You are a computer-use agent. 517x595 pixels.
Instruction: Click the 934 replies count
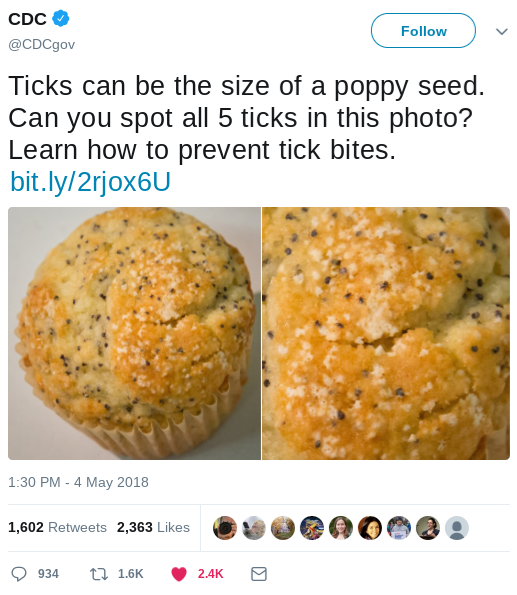[48, 574]
